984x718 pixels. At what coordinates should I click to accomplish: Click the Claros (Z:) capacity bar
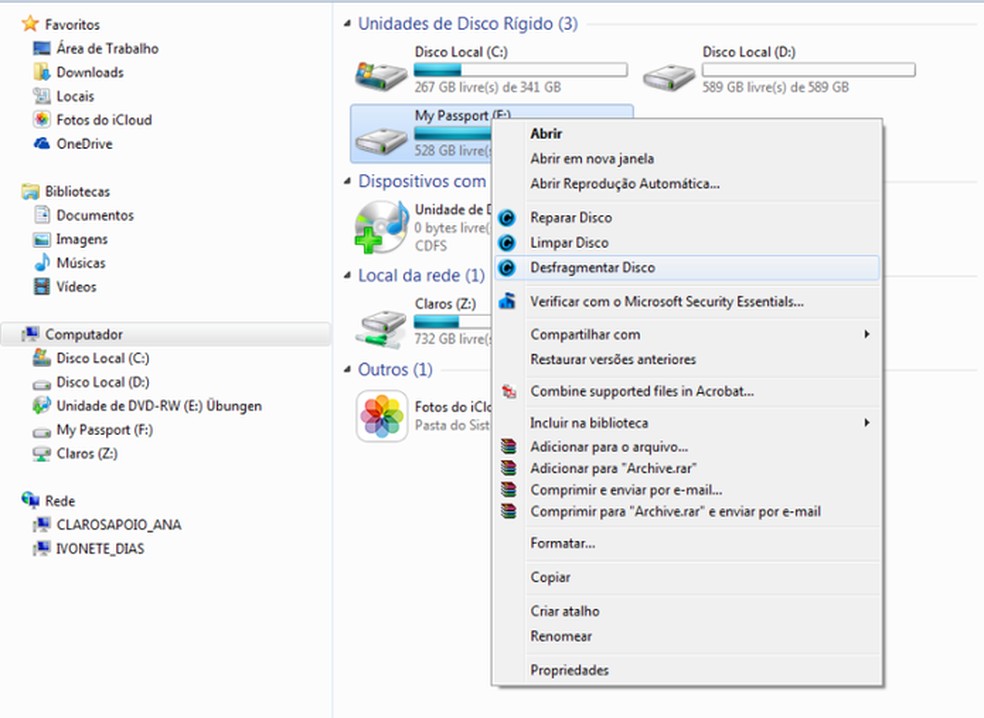452,321
